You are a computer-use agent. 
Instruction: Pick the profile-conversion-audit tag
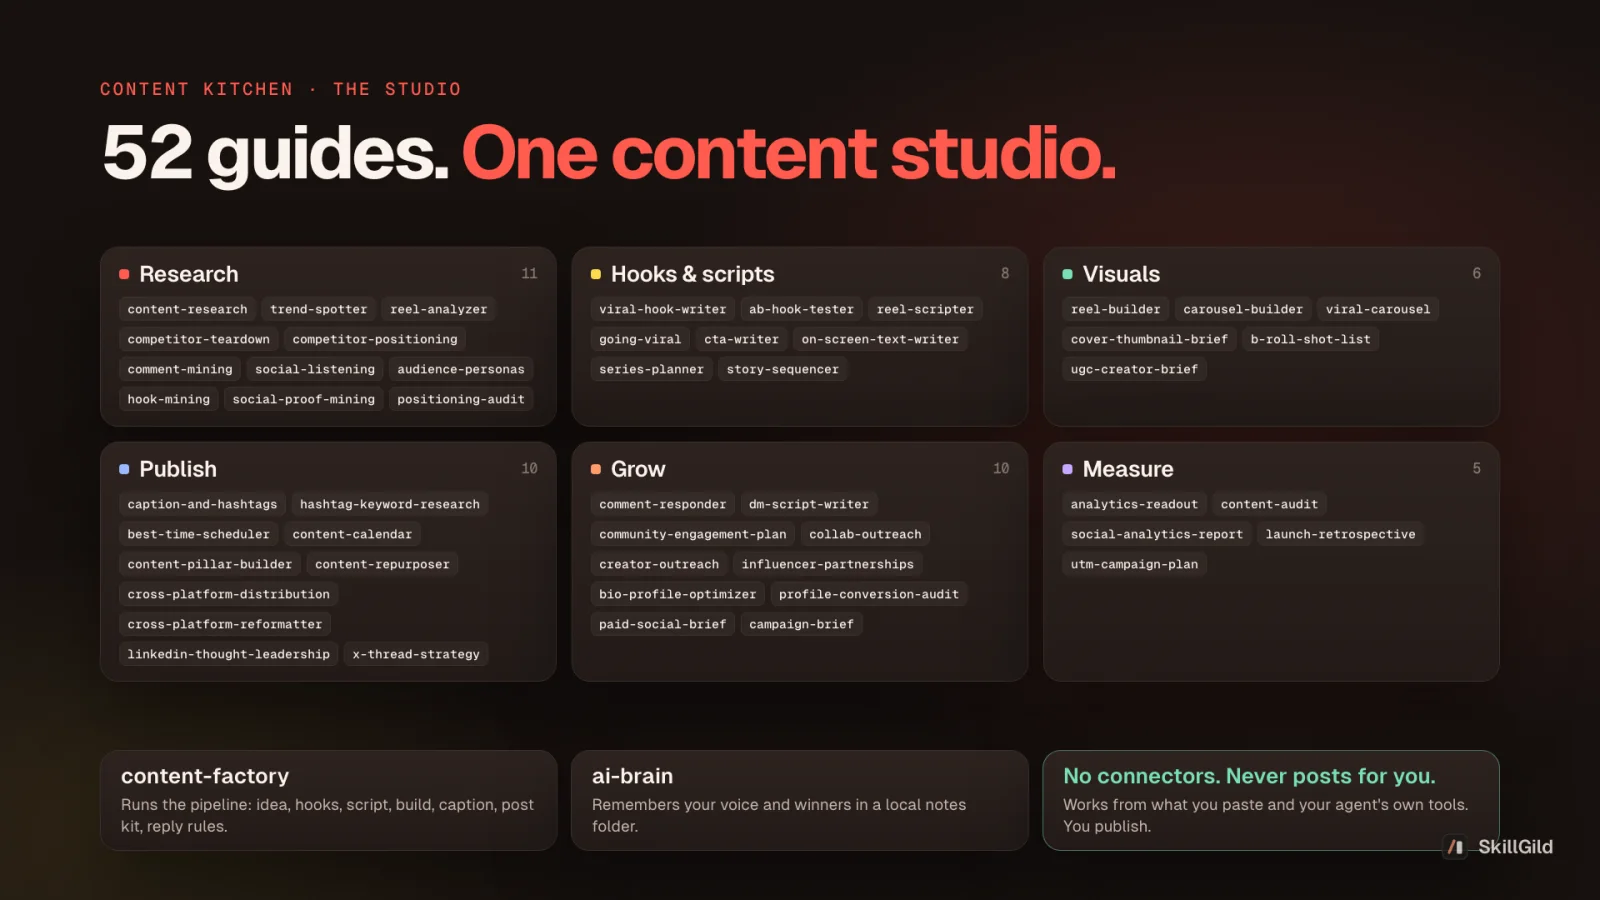point(869,594)
